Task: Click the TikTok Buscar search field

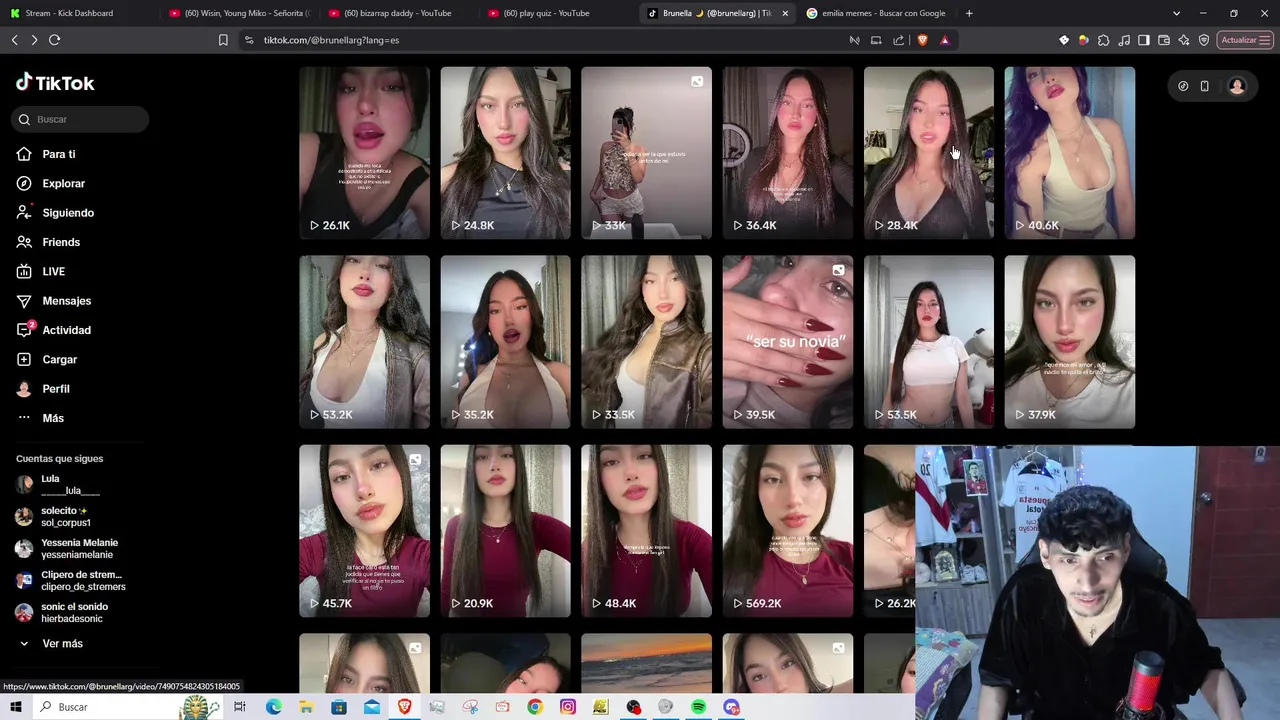Action: point(82,119)
